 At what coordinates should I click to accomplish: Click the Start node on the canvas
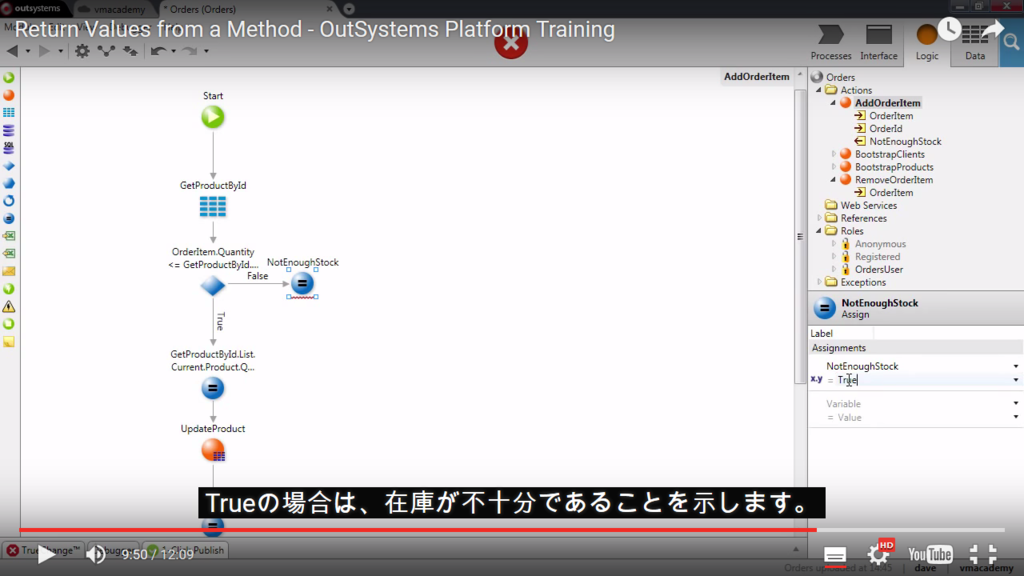(212, 118)
